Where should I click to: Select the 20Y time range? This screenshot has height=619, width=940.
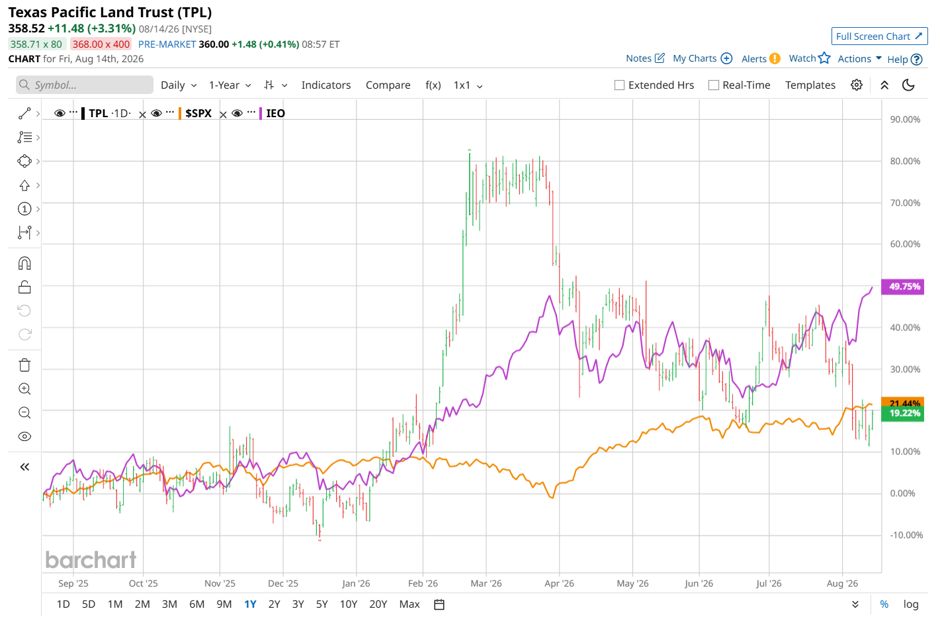pos(378,605)
